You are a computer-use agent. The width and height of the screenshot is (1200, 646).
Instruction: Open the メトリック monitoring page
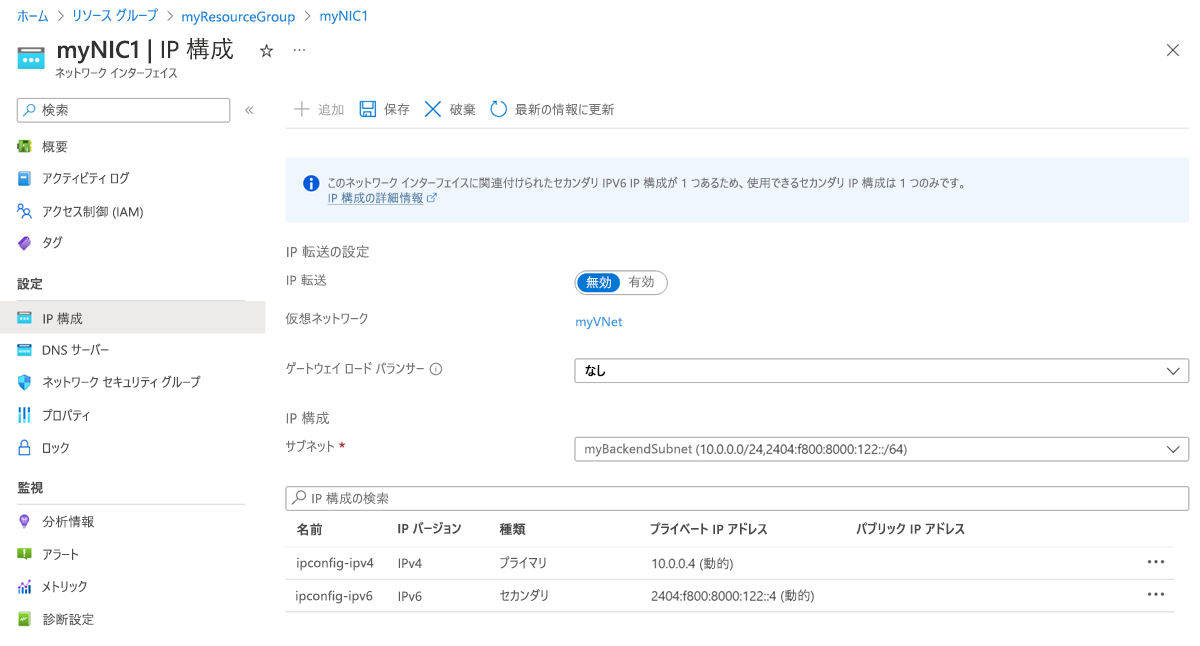point(62,586)
